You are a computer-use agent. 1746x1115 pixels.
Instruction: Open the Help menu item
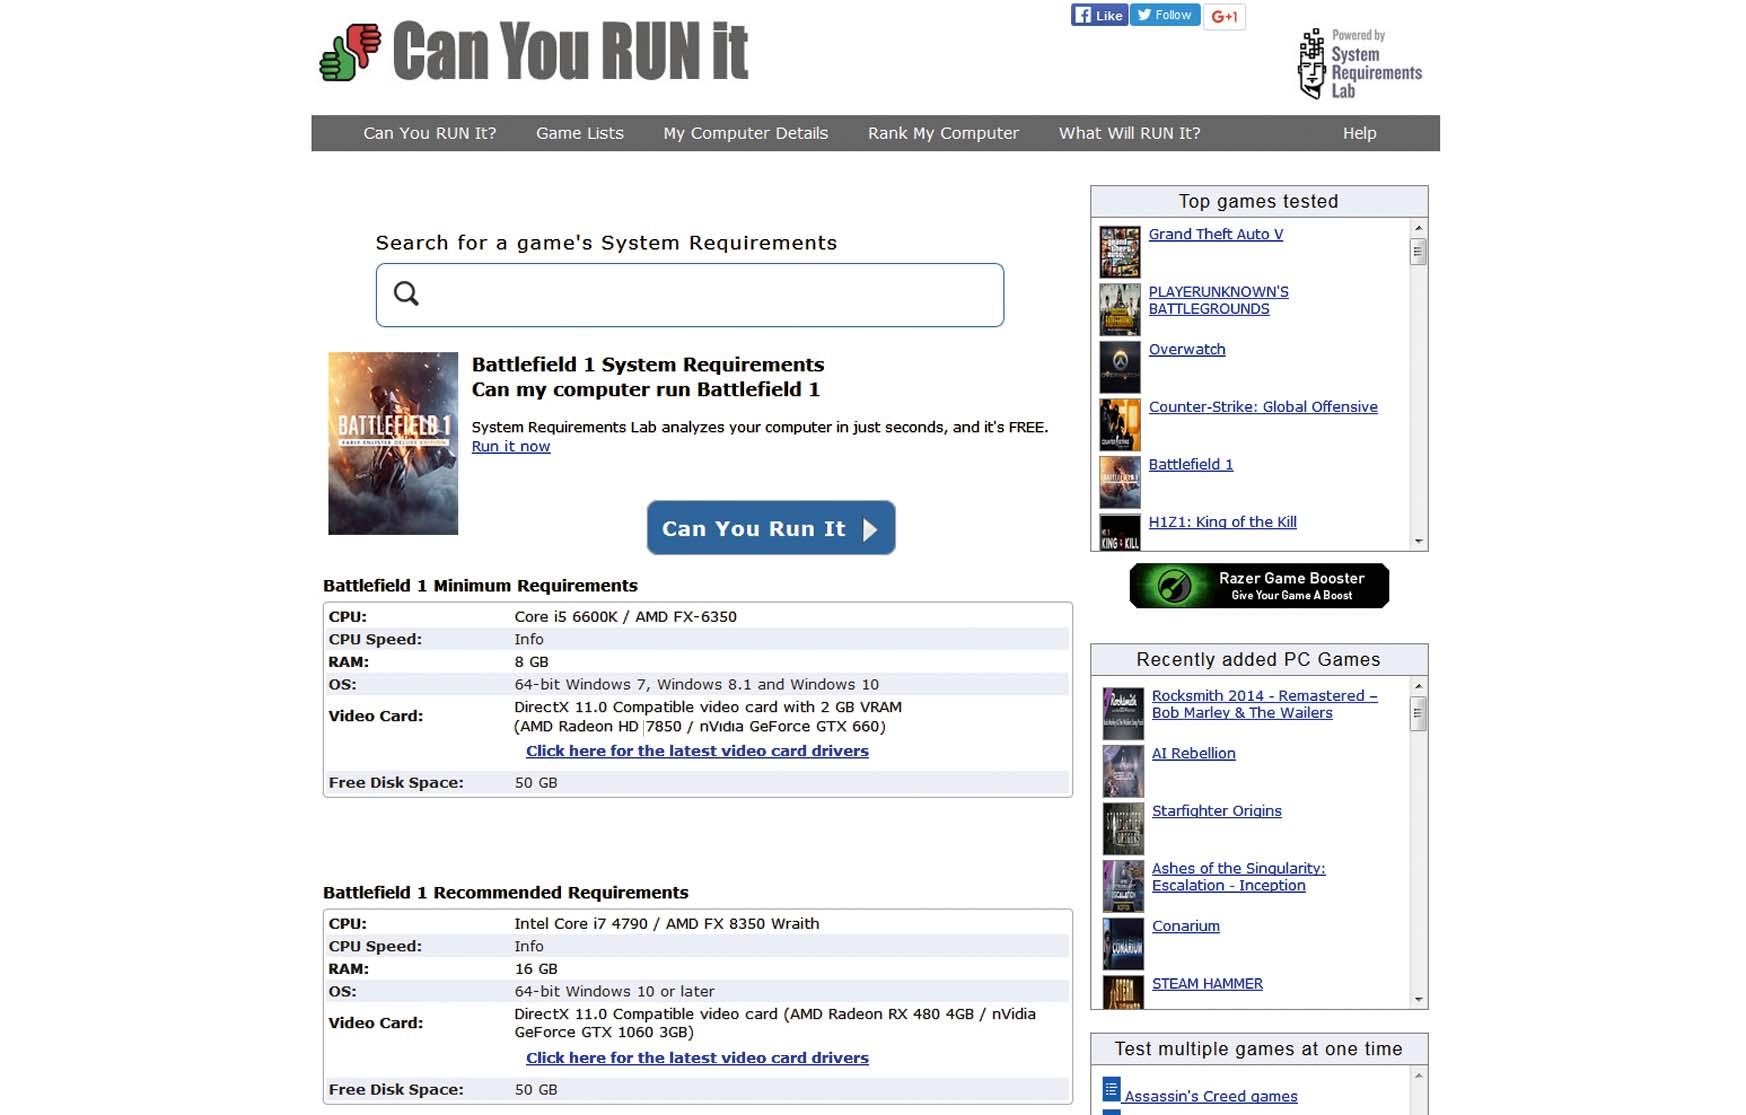point(1358,133)
